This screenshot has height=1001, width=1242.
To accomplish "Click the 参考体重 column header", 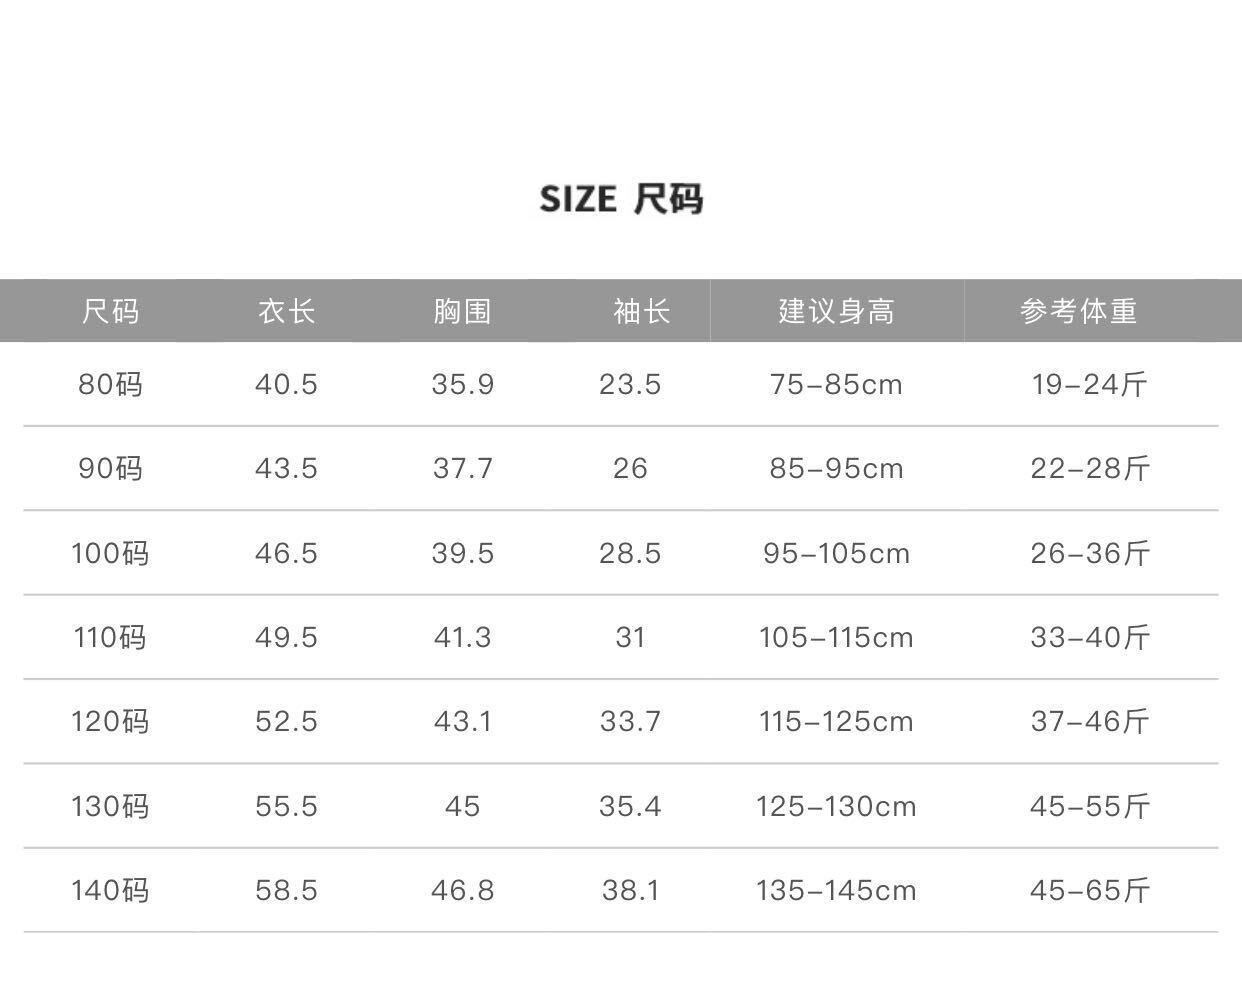I will 1079,311.
